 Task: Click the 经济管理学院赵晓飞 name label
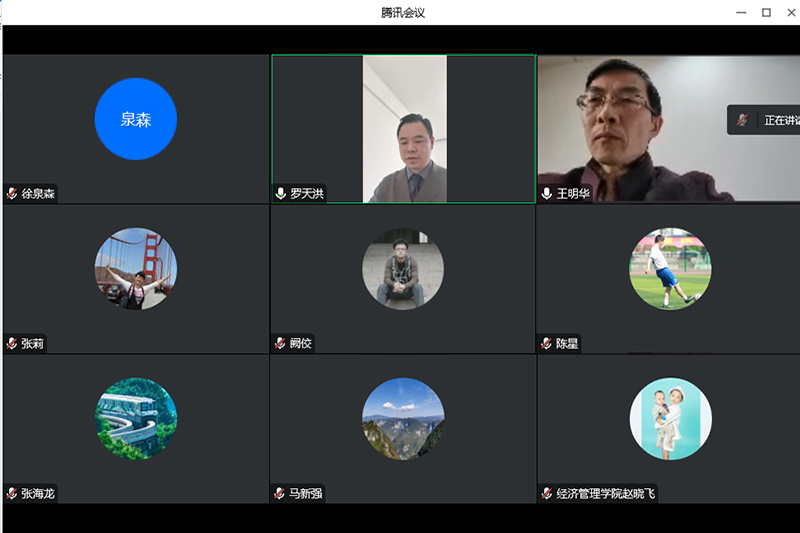(x=605, y=494)
